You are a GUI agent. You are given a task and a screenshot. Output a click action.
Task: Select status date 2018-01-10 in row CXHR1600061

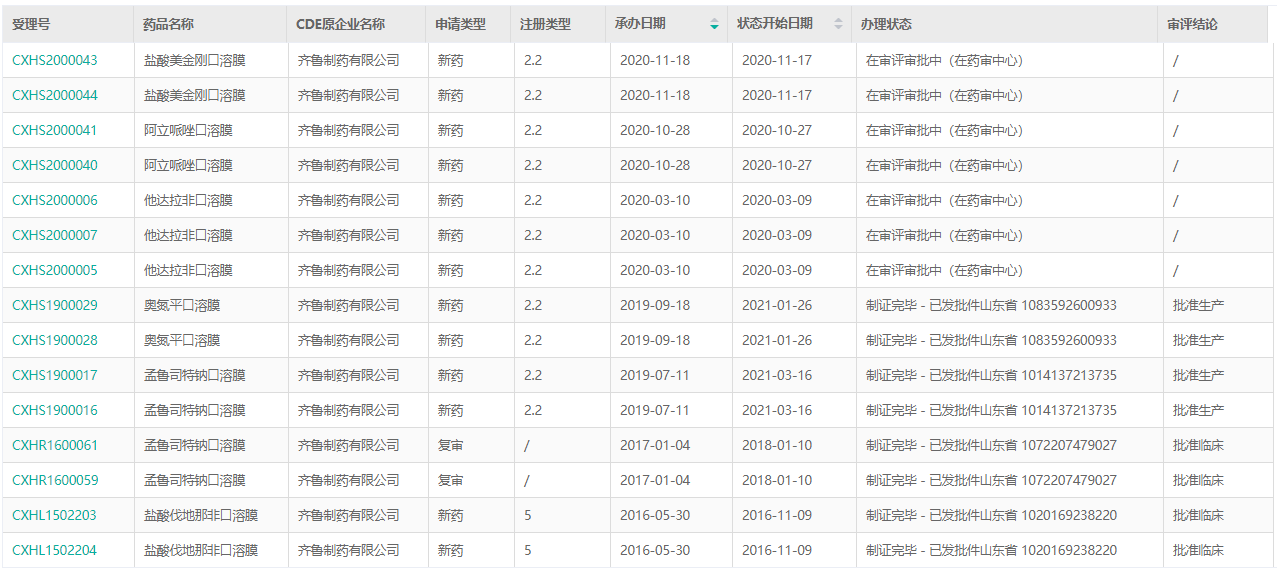(777, 445)
